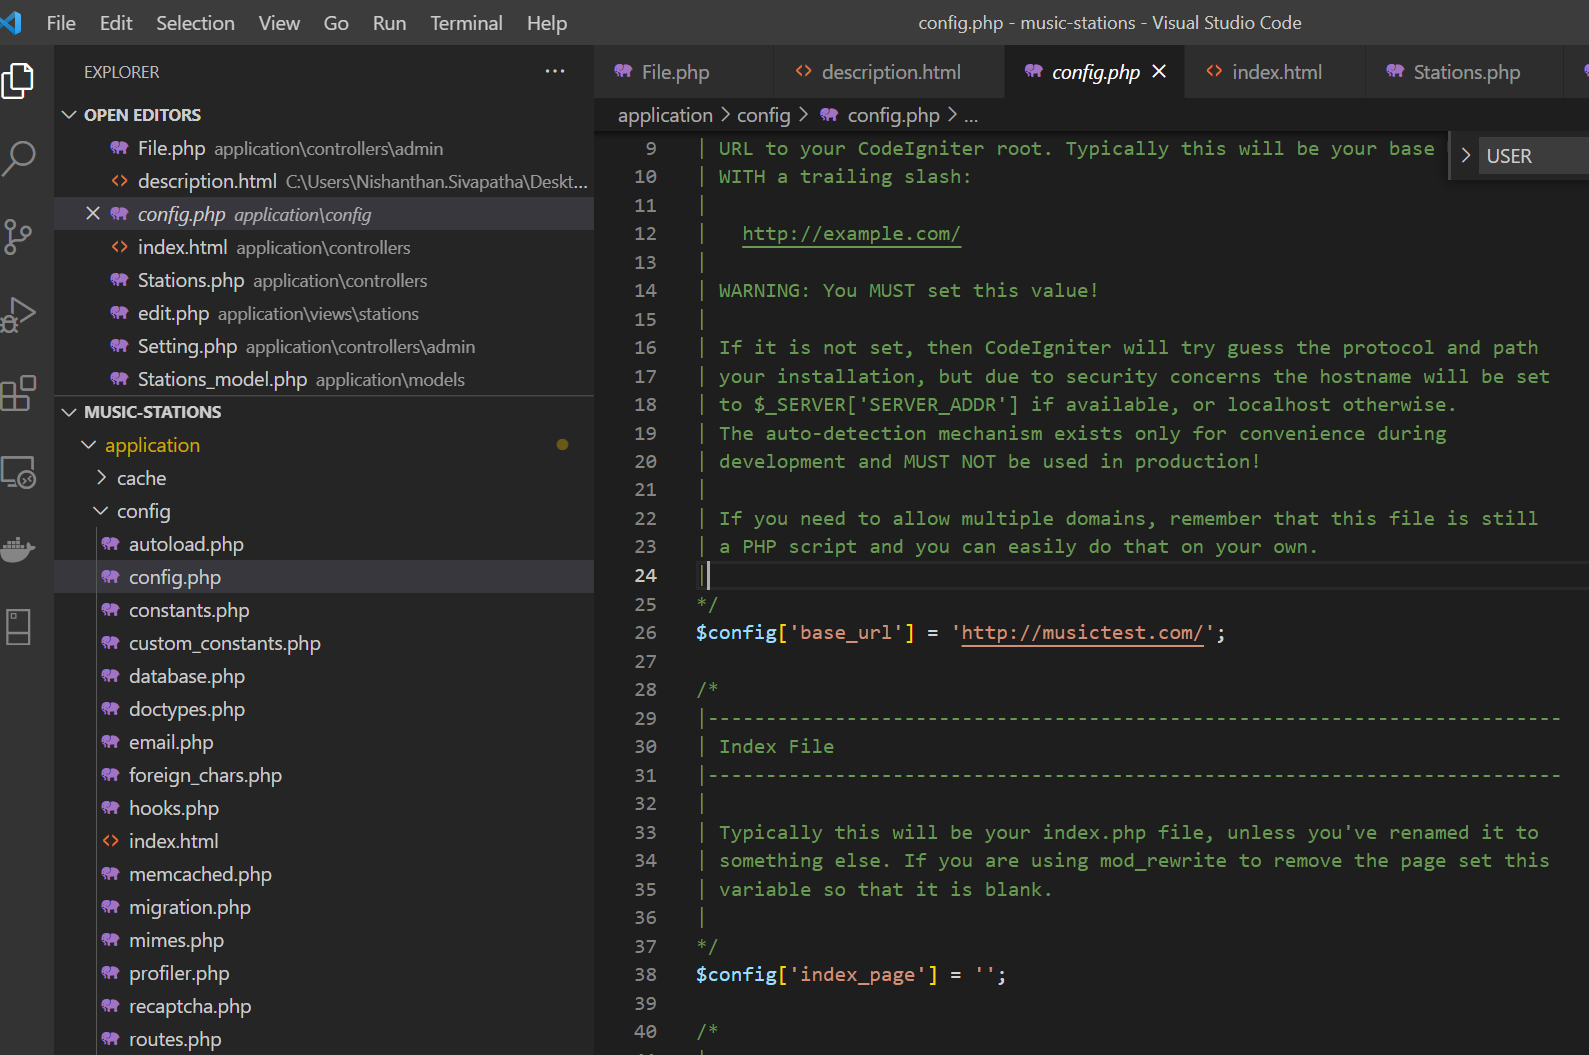Expand the USER panel chevron
This screenshot has width=1589, height=1055.
pos(1466,155)
